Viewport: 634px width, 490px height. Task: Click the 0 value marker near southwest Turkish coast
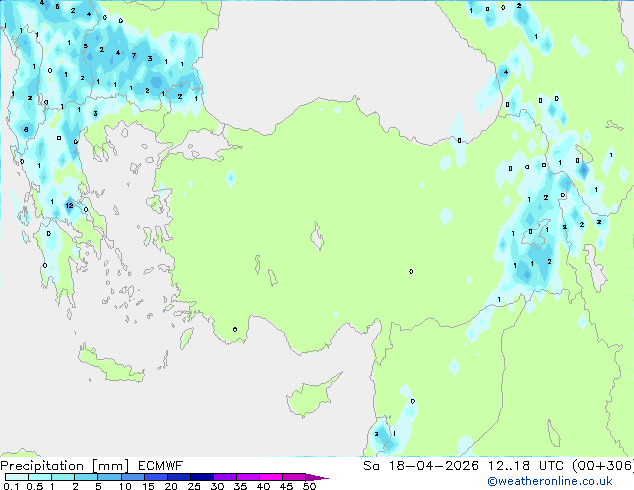pyautogui.click(x=235, y=329)
